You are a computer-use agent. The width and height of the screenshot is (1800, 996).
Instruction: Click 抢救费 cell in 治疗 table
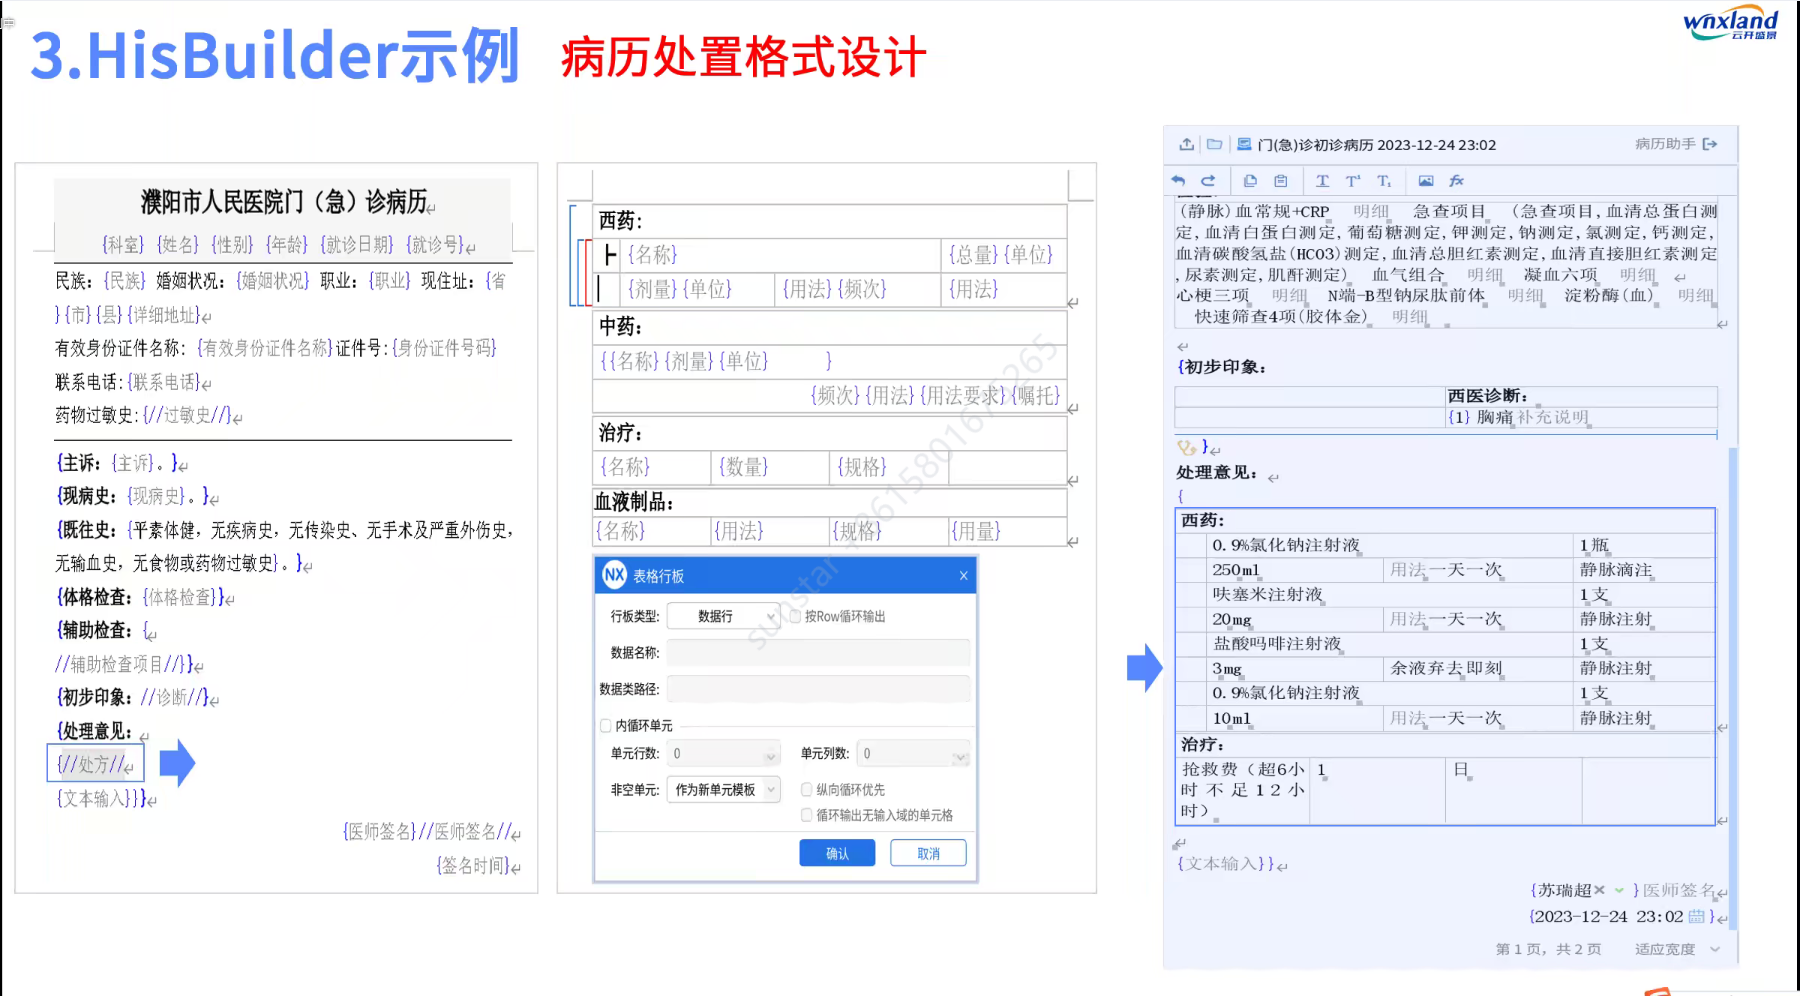1242,789
